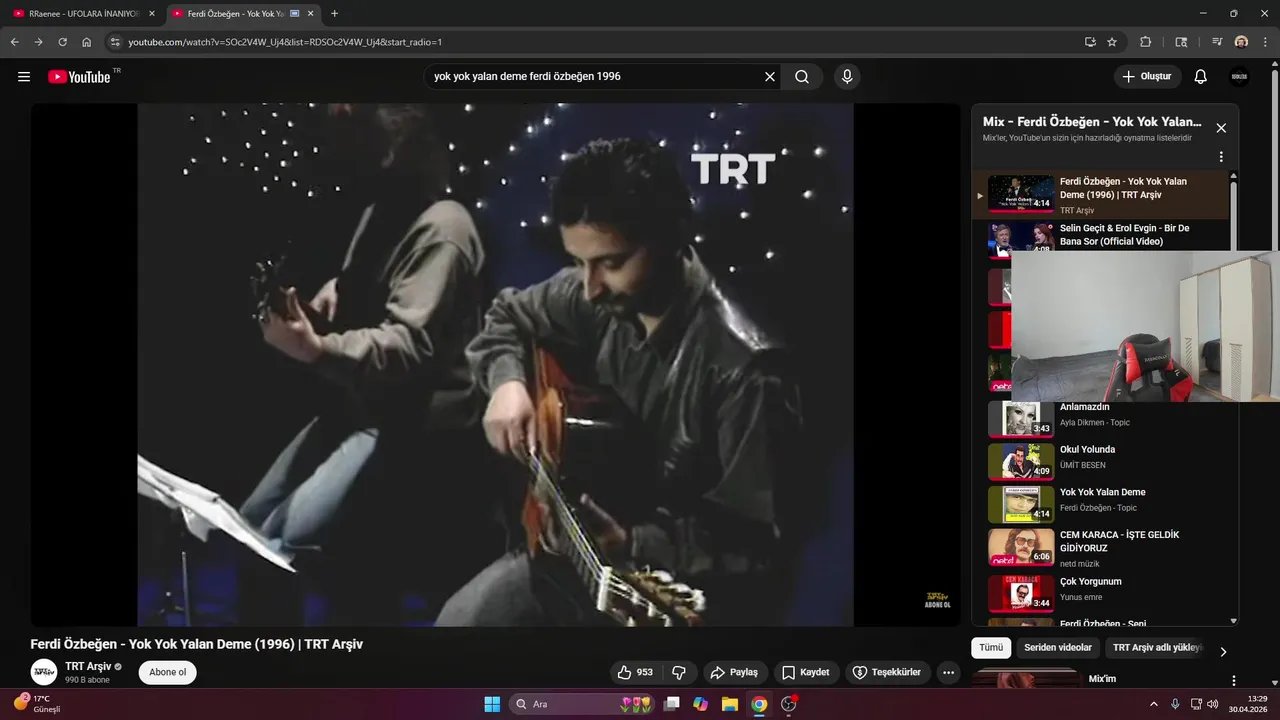Go forward in browser history

tap(38, 42)
